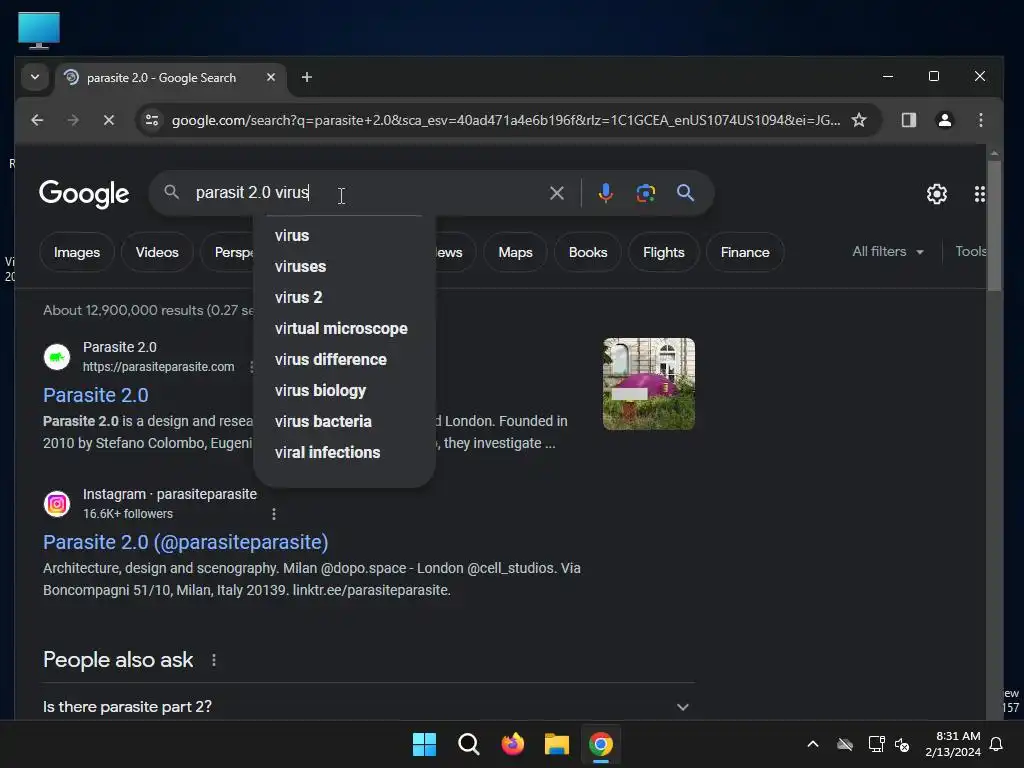This screenshot has height=768, width=1024.
Task: Open options for Instagram parasiteparasite result
Action: click(274, 514)
